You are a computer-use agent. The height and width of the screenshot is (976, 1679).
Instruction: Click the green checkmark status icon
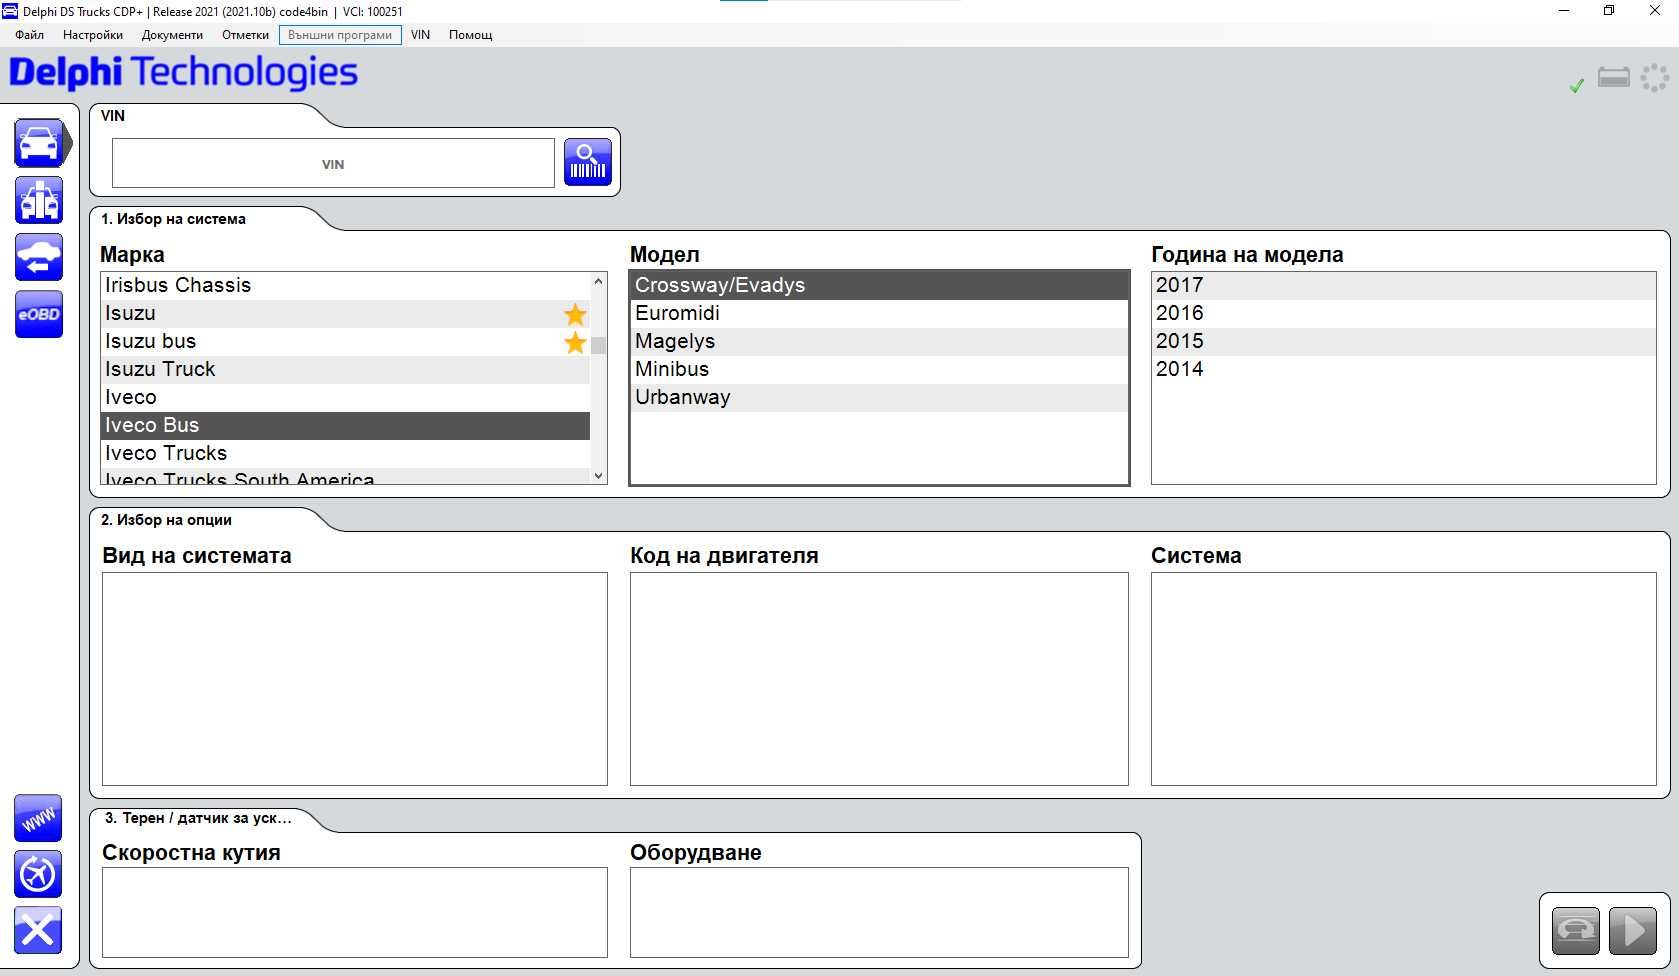1577,86
